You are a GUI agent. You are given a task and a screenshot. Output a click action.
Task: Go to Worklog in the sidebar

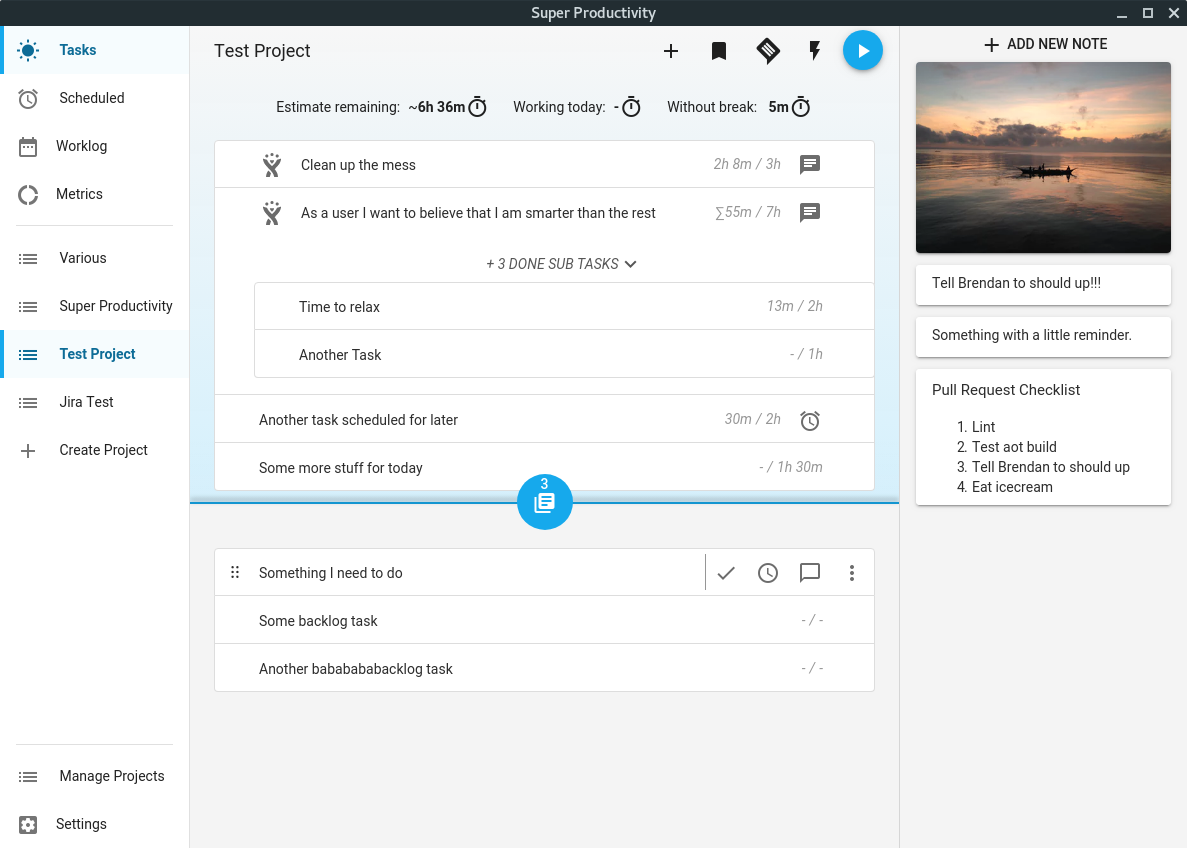tap(95, 146)
